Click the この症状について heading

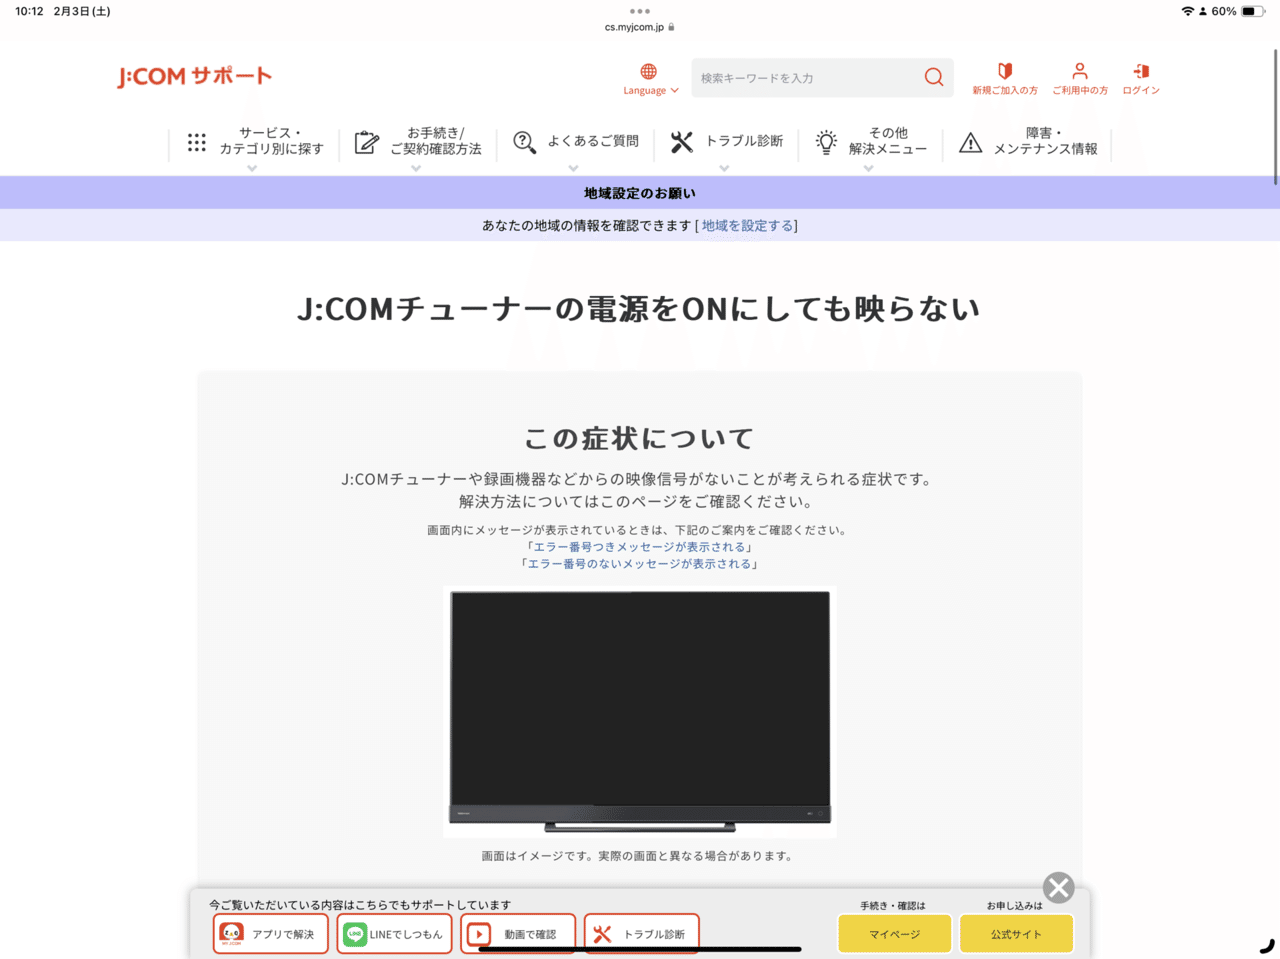[640, 438]
